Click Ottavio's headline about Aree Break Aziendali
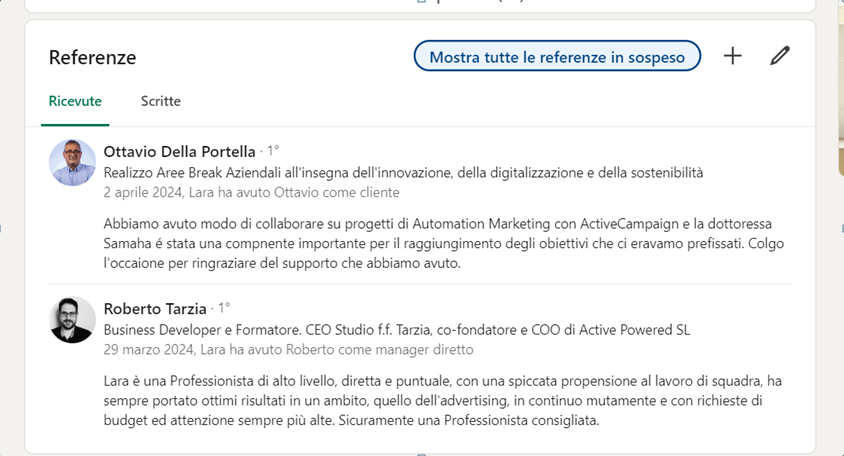Image resolution: width=844 pixels, height=456 pixels. coord(403,172)
